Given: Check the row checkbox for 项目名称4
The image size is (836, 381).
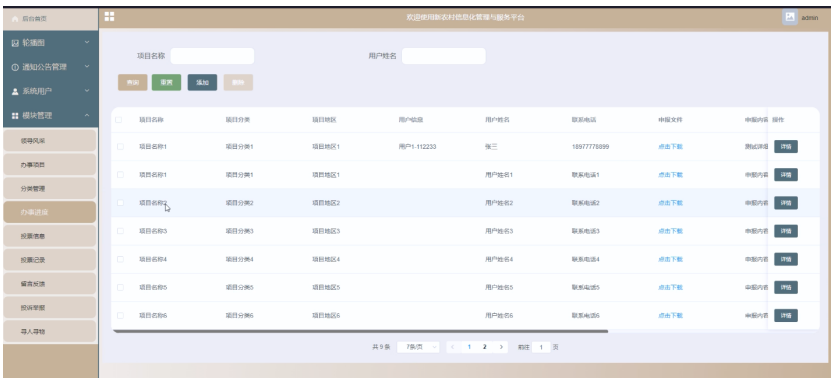Looking at the screenshot, I should click(120, 260).
